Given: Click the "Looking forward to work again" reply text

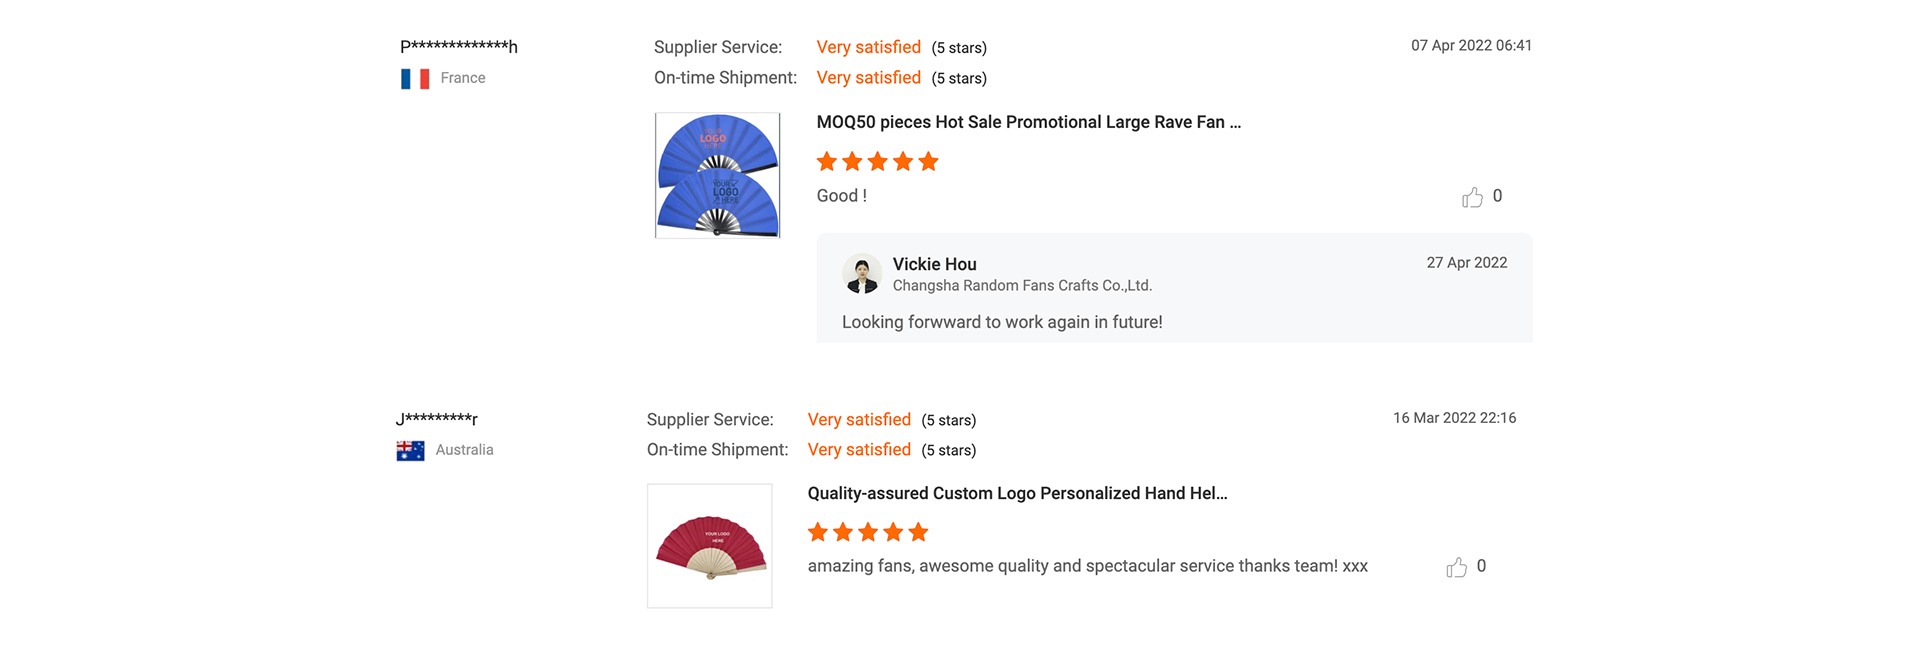Looking at the screenshot, I should point(1002,322).
